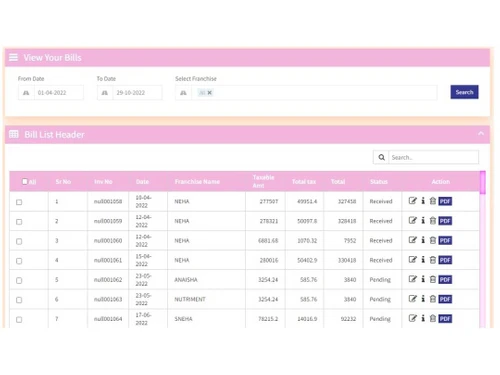Edit bill null001061
The width and height of the screenshot is (500, 375).
point(413,259)
